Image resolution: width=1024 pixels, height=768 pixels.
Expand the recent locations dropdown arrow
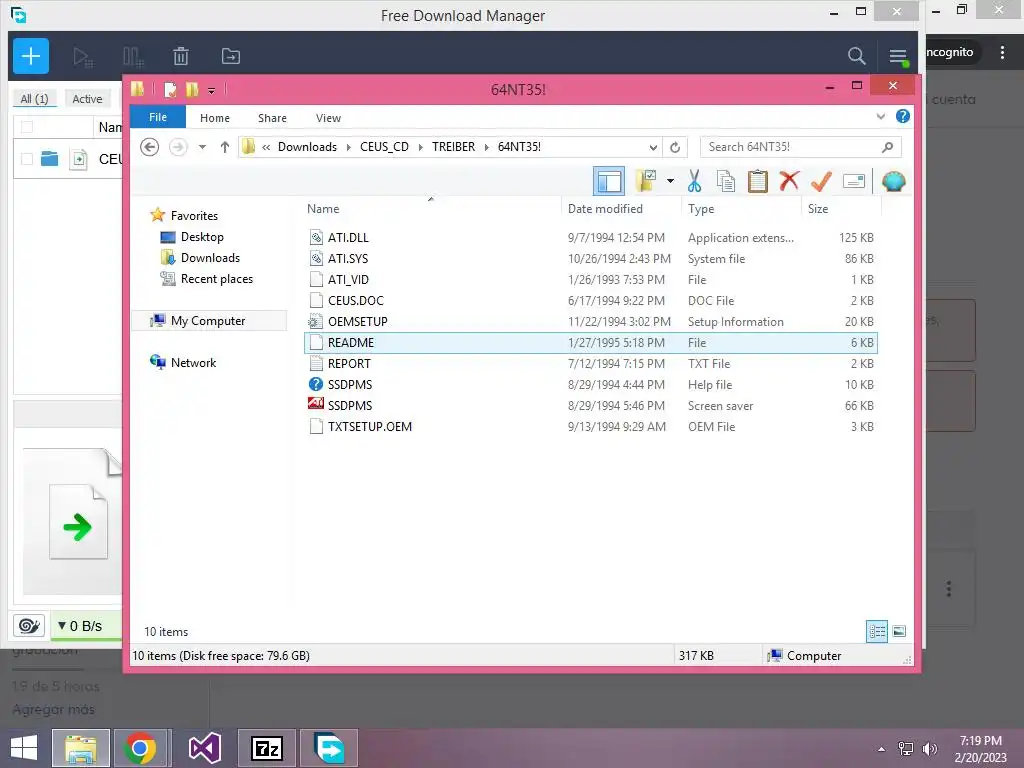tap(202, 147)
